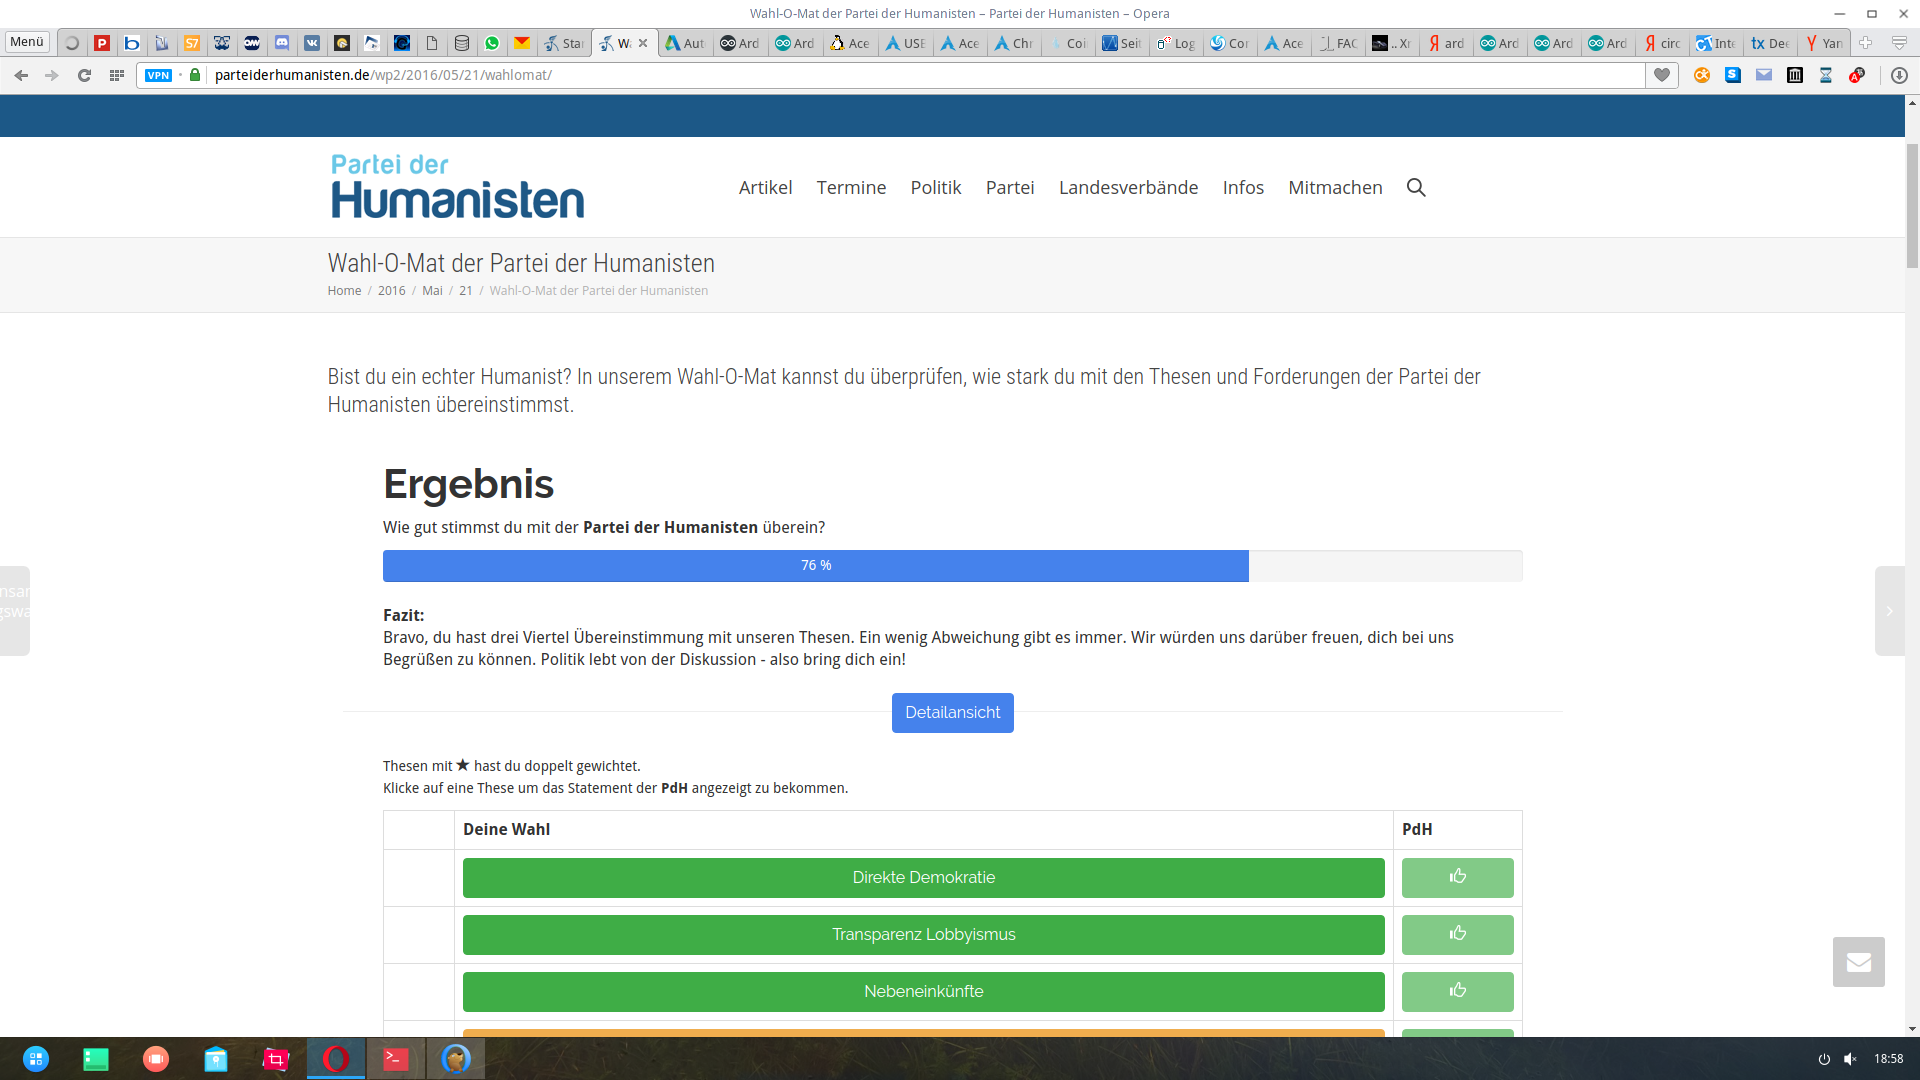Click the Detailansicht button

pos(952,712)
